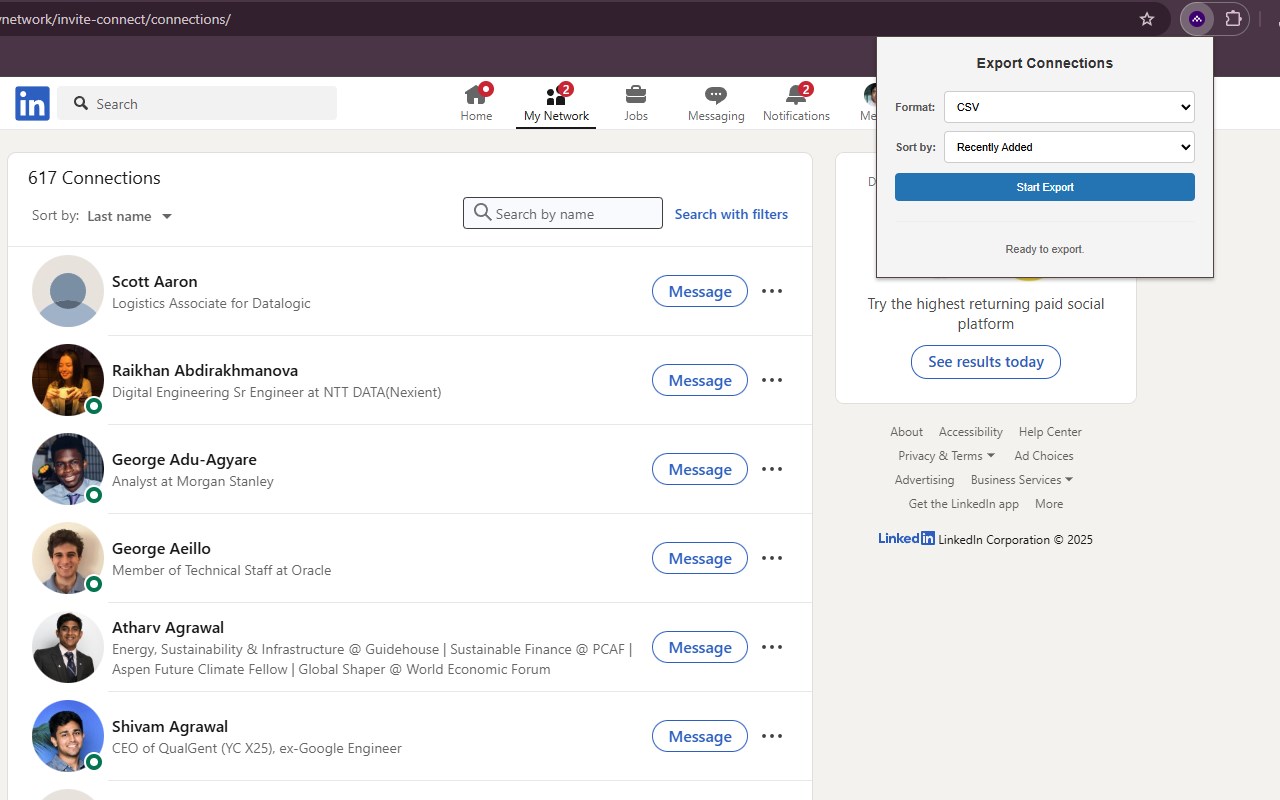The height and width of the screenshot is (800, 1280).
Task: Go to Jobs briefcase icon
Action: [x=636, y=95]
